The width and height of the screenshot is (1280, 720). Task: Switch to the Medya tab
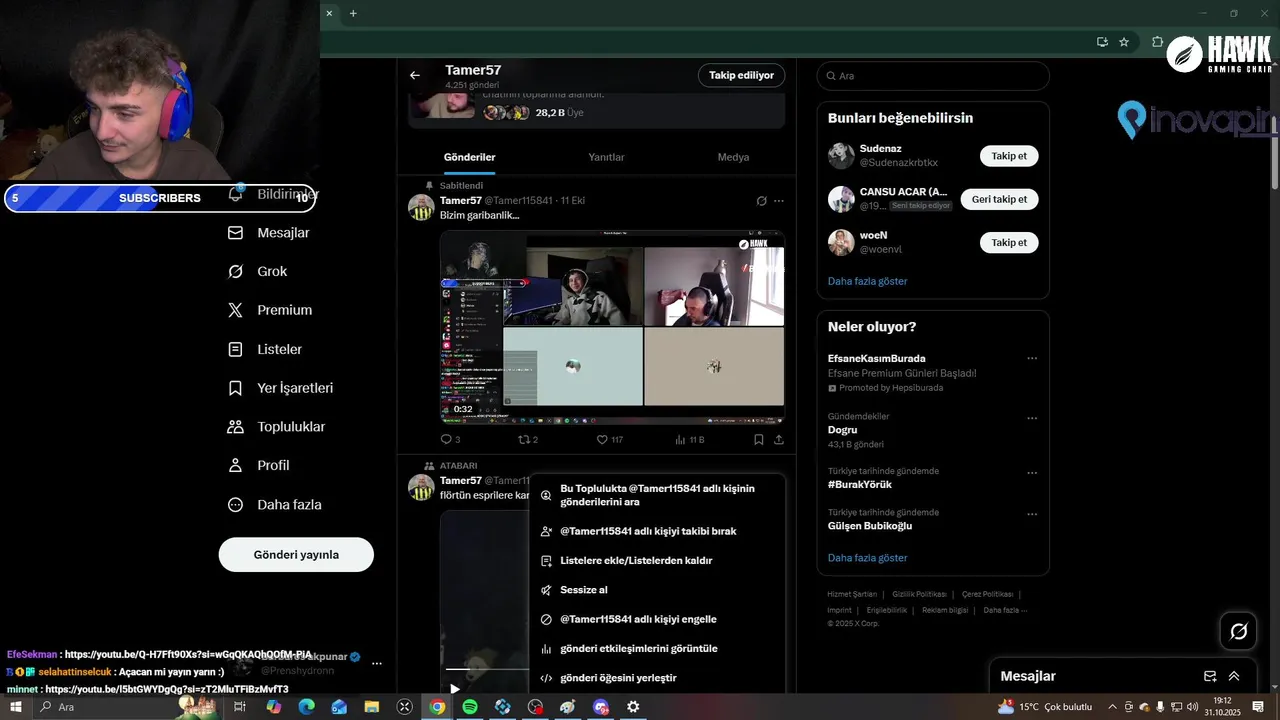[733, 157]
